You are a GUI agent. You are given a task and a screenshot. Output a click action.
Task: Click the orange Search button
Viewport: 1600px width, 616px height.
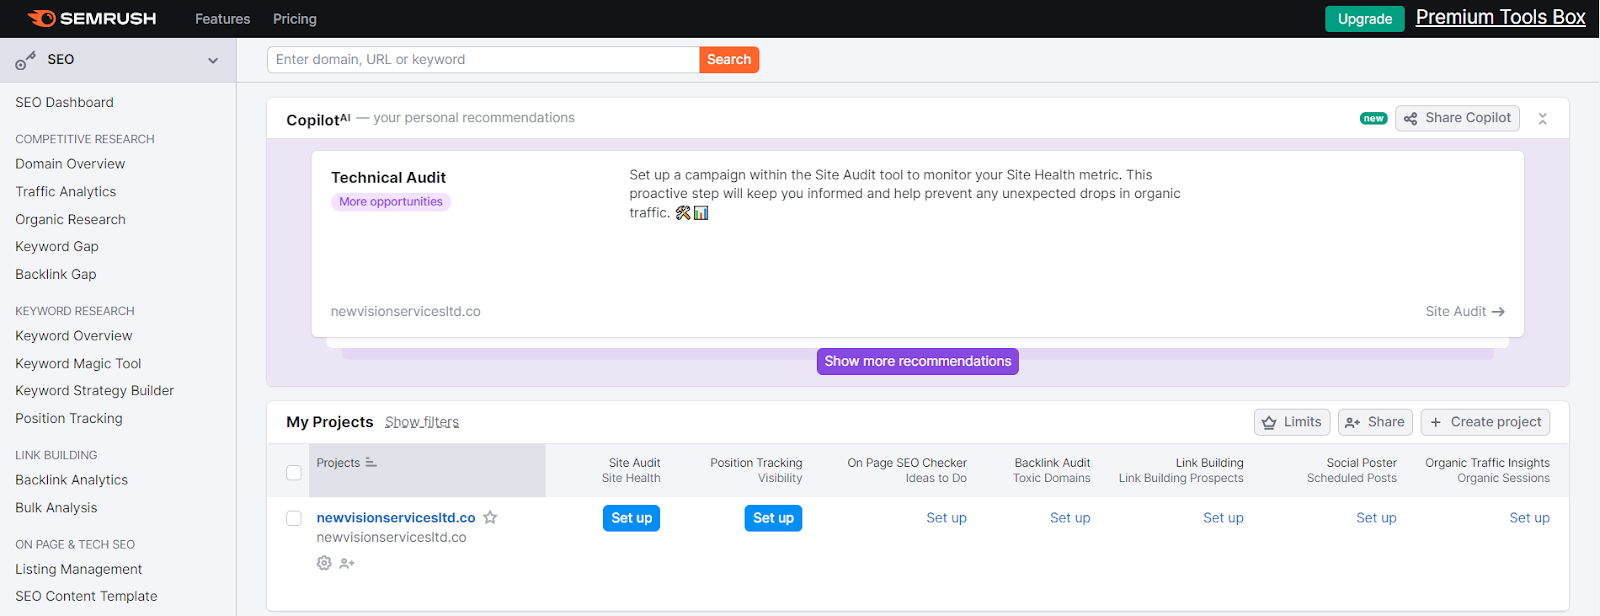[x=729, y=59]
